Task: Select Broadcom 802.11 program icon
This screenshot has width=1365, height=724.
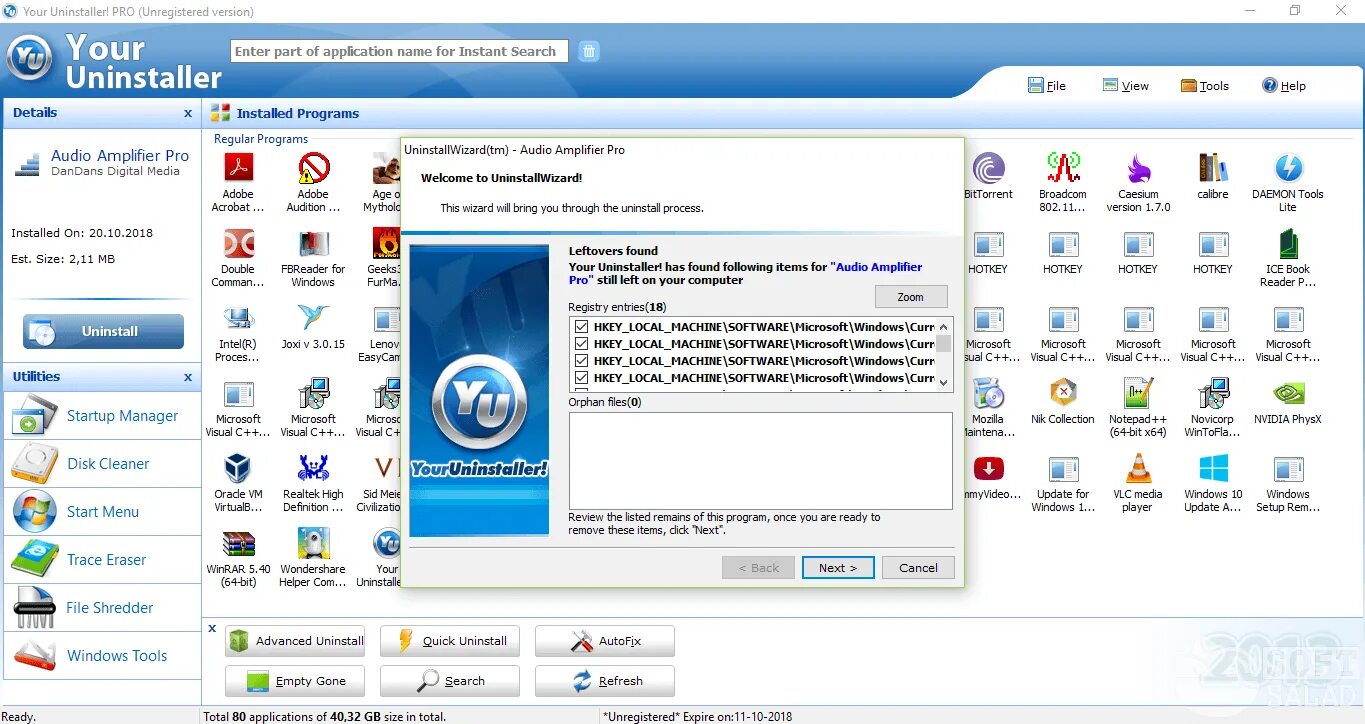Action: (1063, 167)
